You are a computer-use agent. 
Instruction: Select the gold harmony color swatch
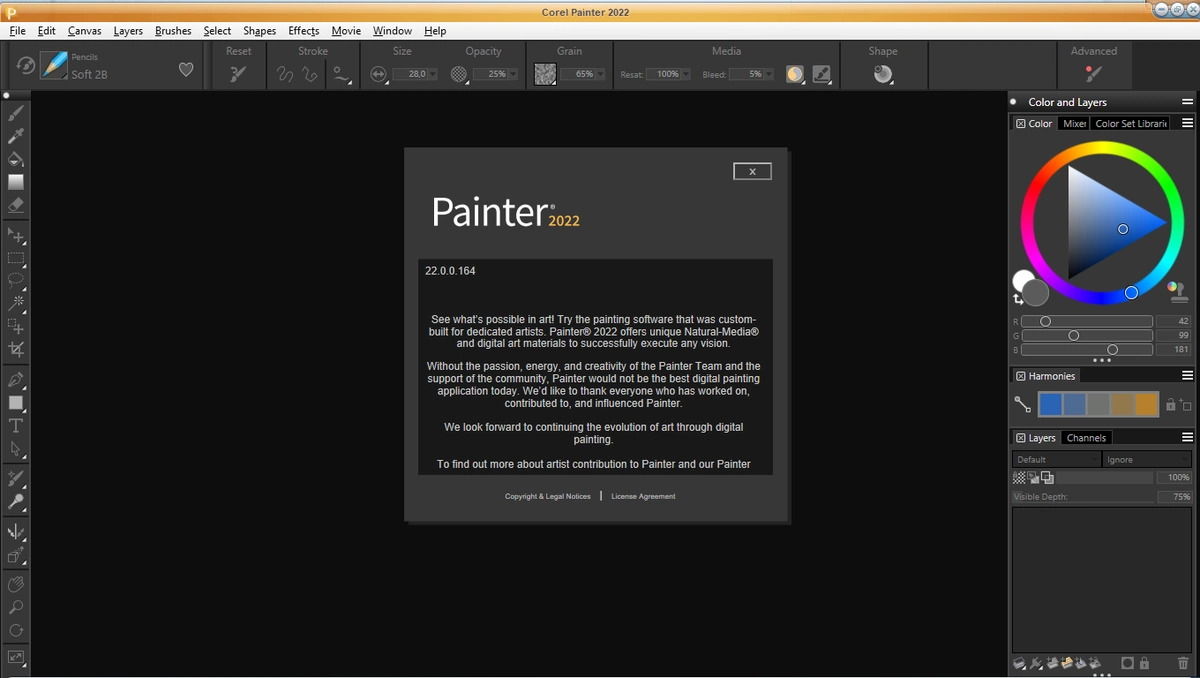[x=1146, y=404]
